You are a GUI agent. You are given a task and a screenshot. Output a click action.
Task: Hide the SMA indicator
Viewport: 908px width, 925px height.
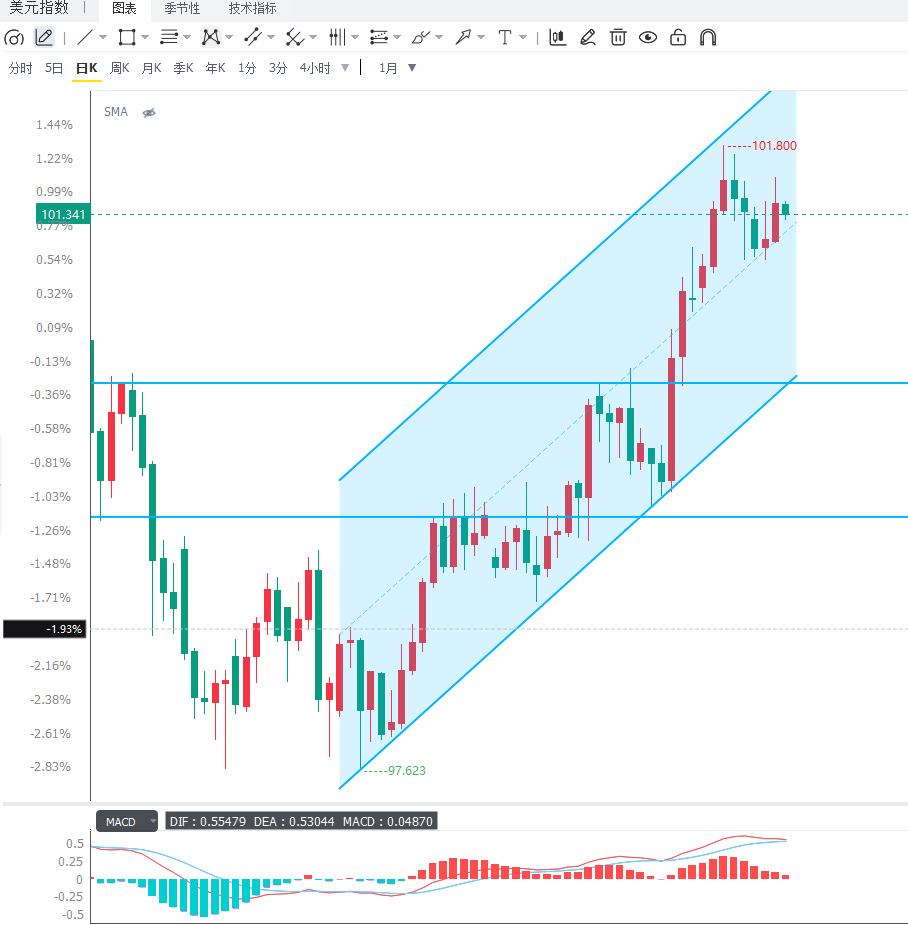point(149,113)
